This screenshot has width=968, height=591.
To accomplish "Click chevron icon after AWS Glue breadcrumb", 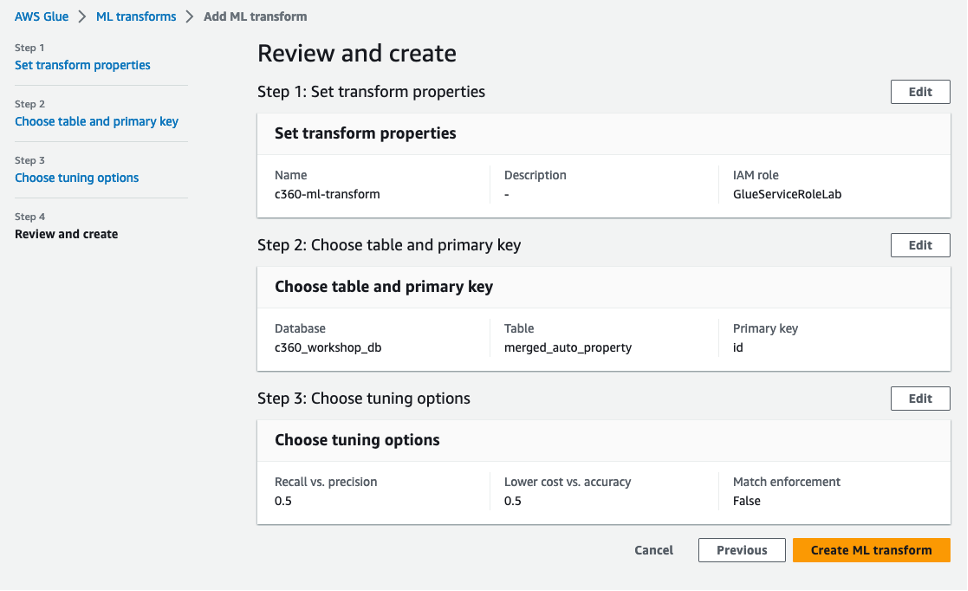I will pos(83,17).
